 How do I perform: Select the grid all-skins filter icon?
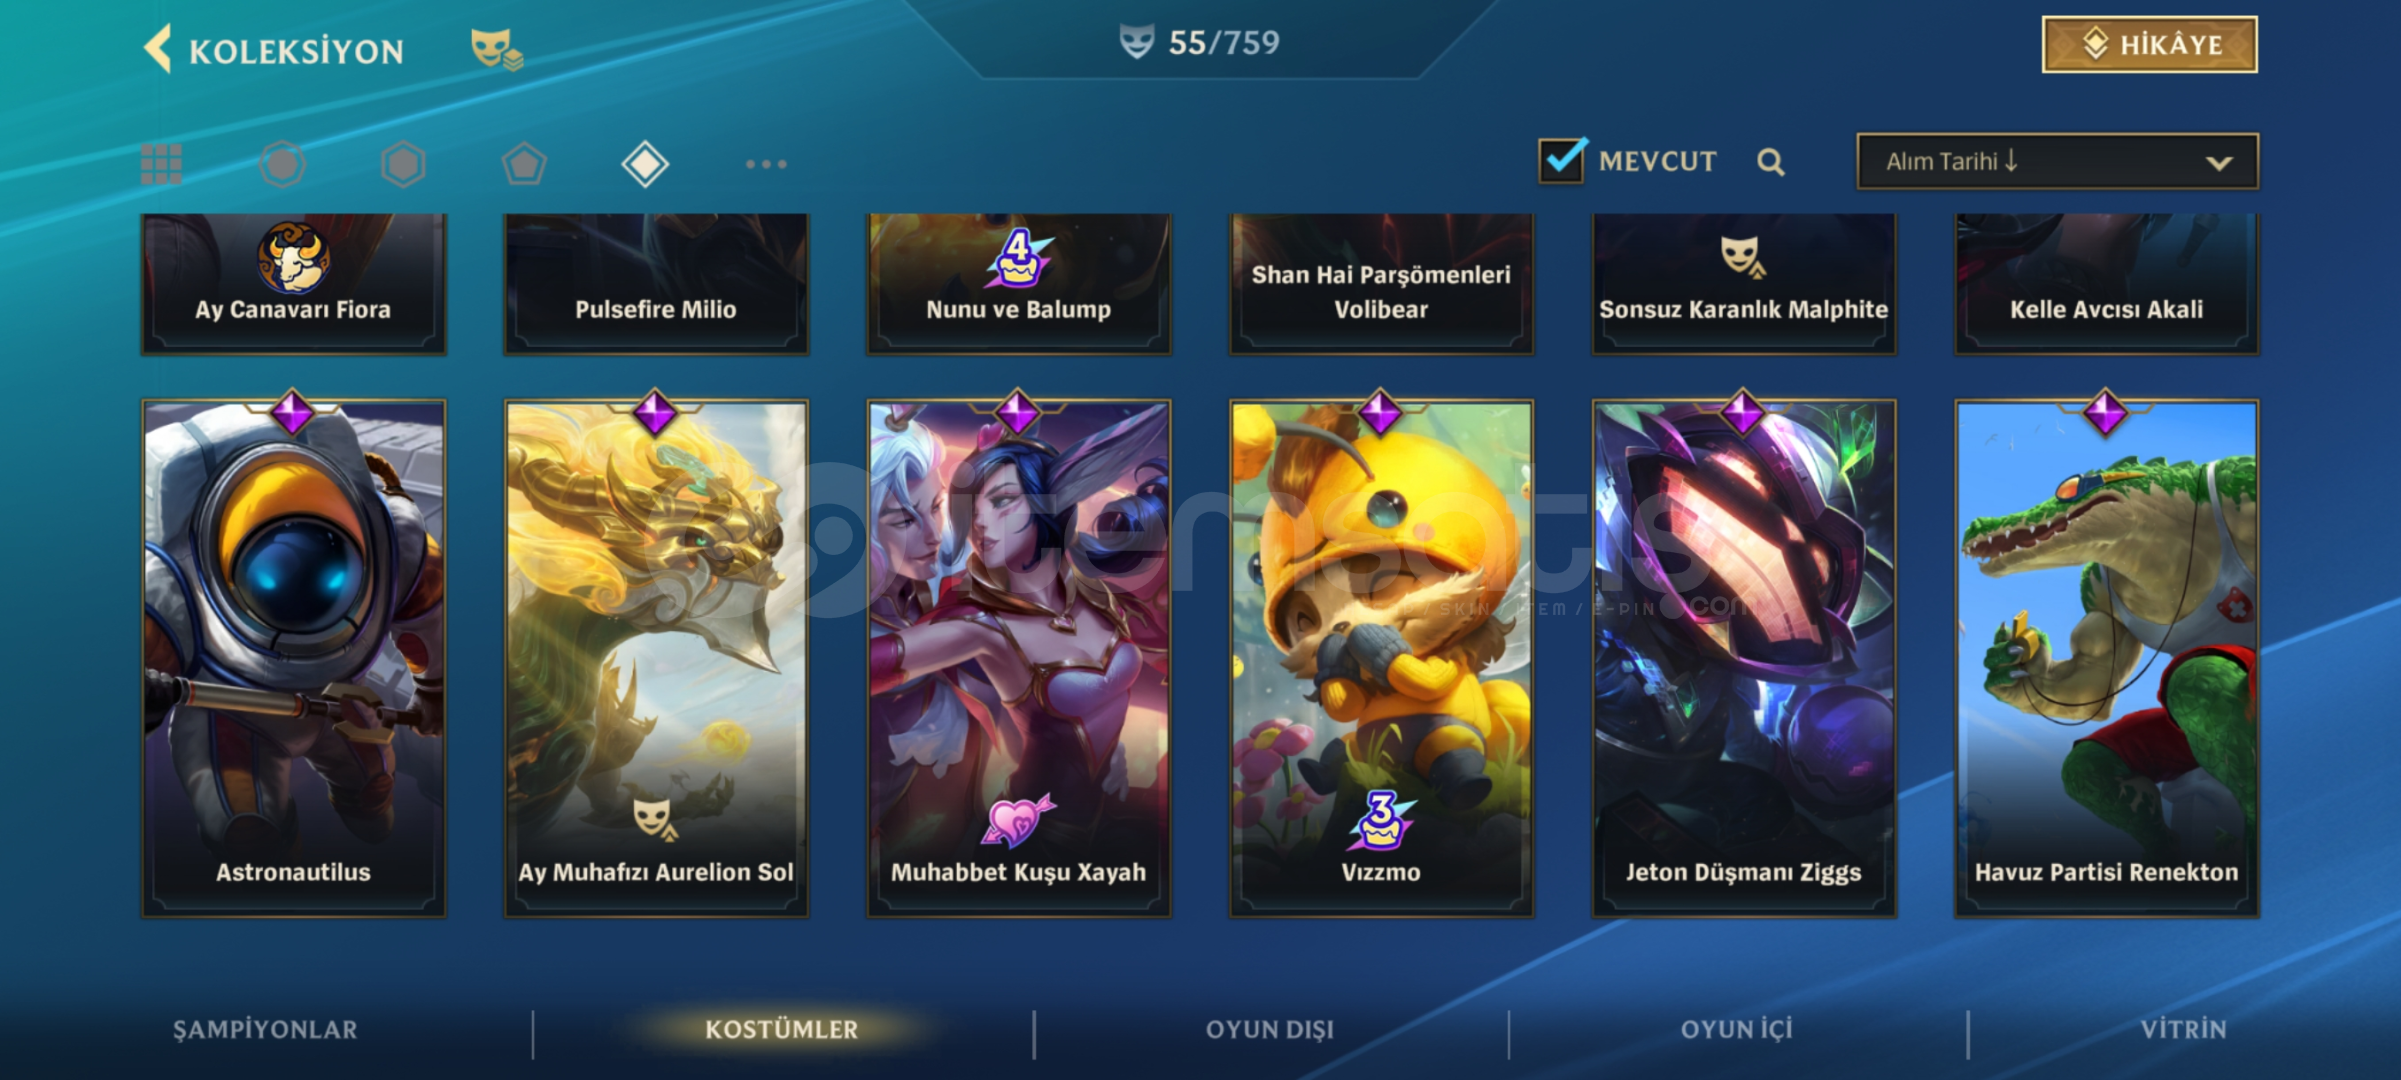pos(161,164)
